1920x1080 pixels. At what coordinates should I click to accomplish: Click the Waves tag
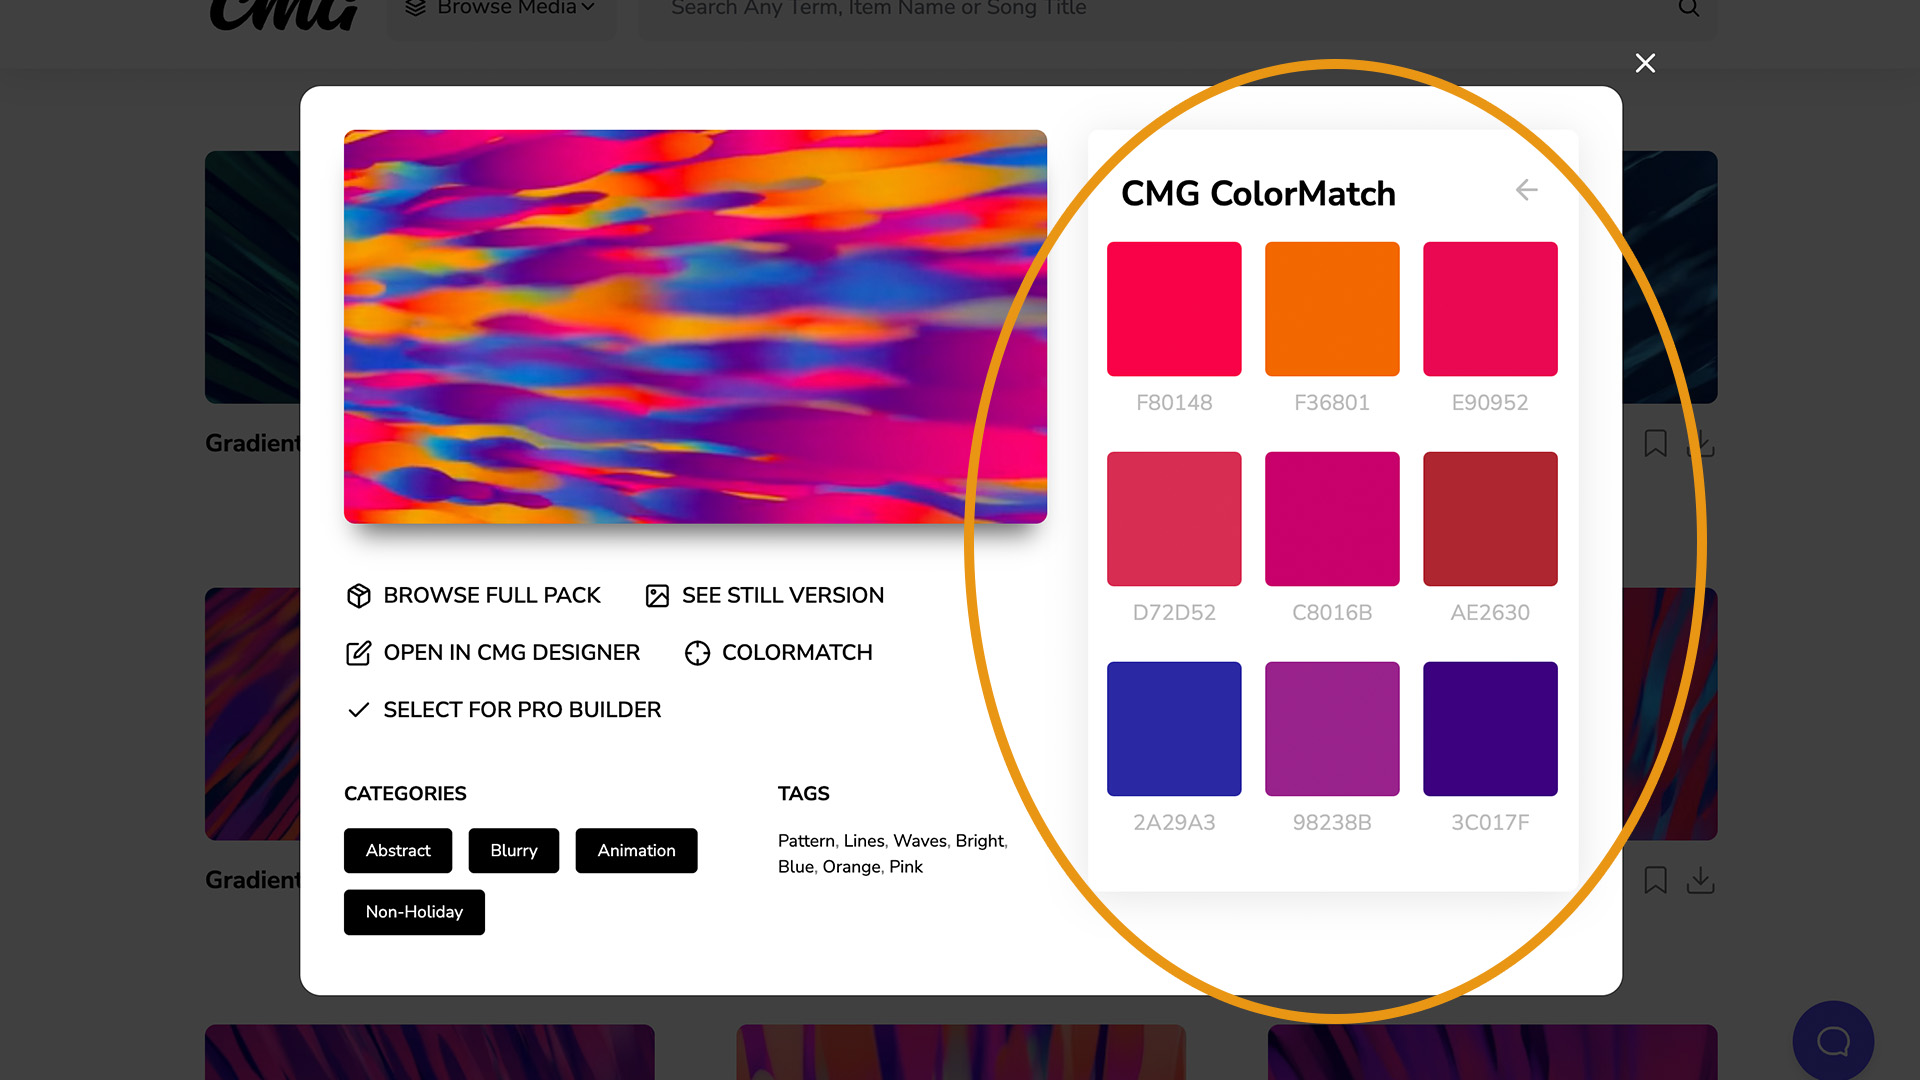click(x=919, y=841)
